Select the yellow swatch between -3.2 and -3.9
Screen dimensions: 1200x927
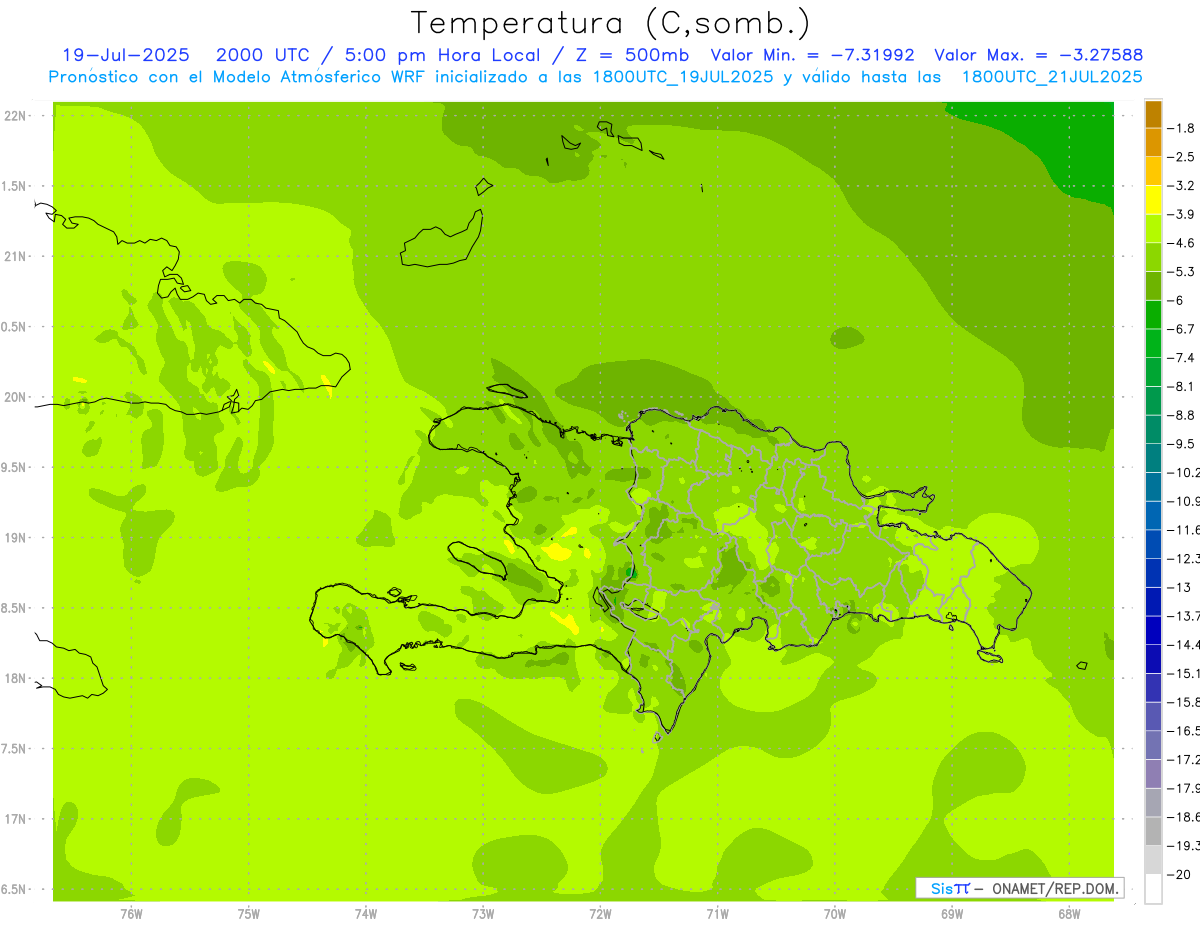pyautogui.click(x=1153, y=200)
